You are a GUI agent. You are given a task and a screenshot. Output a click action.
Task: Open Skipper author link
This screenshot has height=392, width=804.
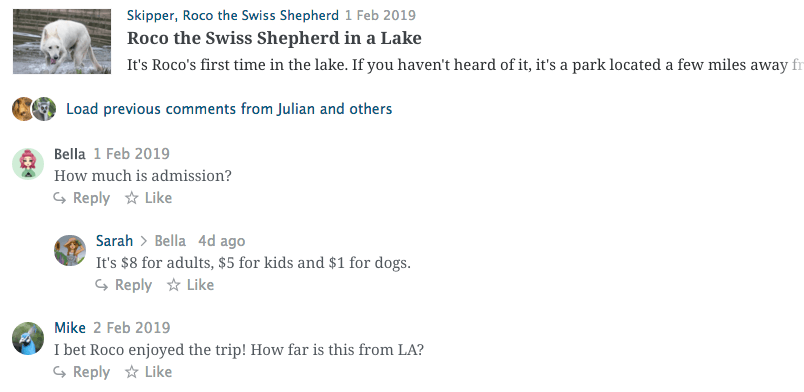[151, 15]
